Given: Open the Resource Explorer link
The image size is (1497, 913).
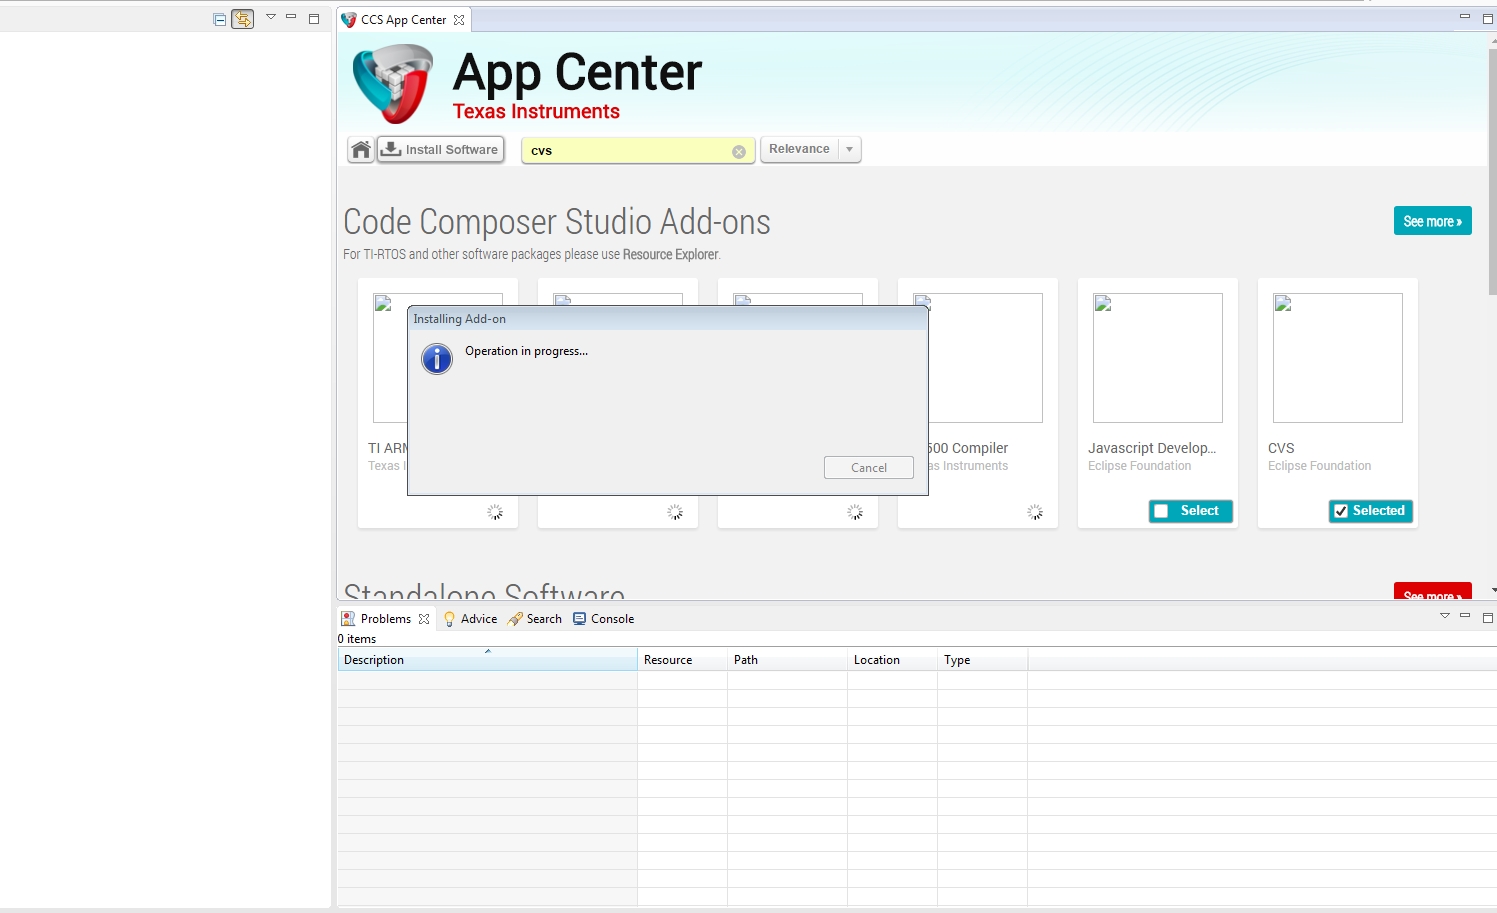Looking at the screenshot, I should (x=670, y=255).
